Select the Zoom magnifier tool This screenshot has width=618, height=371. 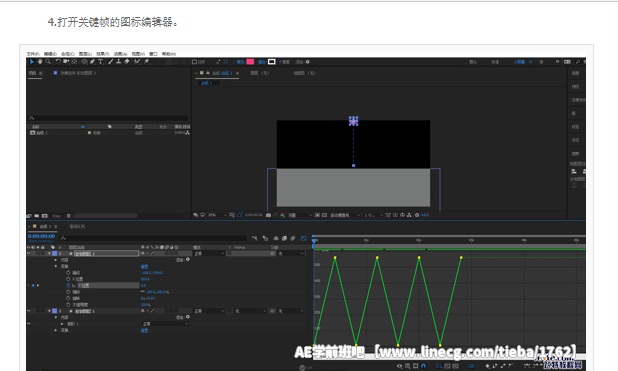(48, 62)
